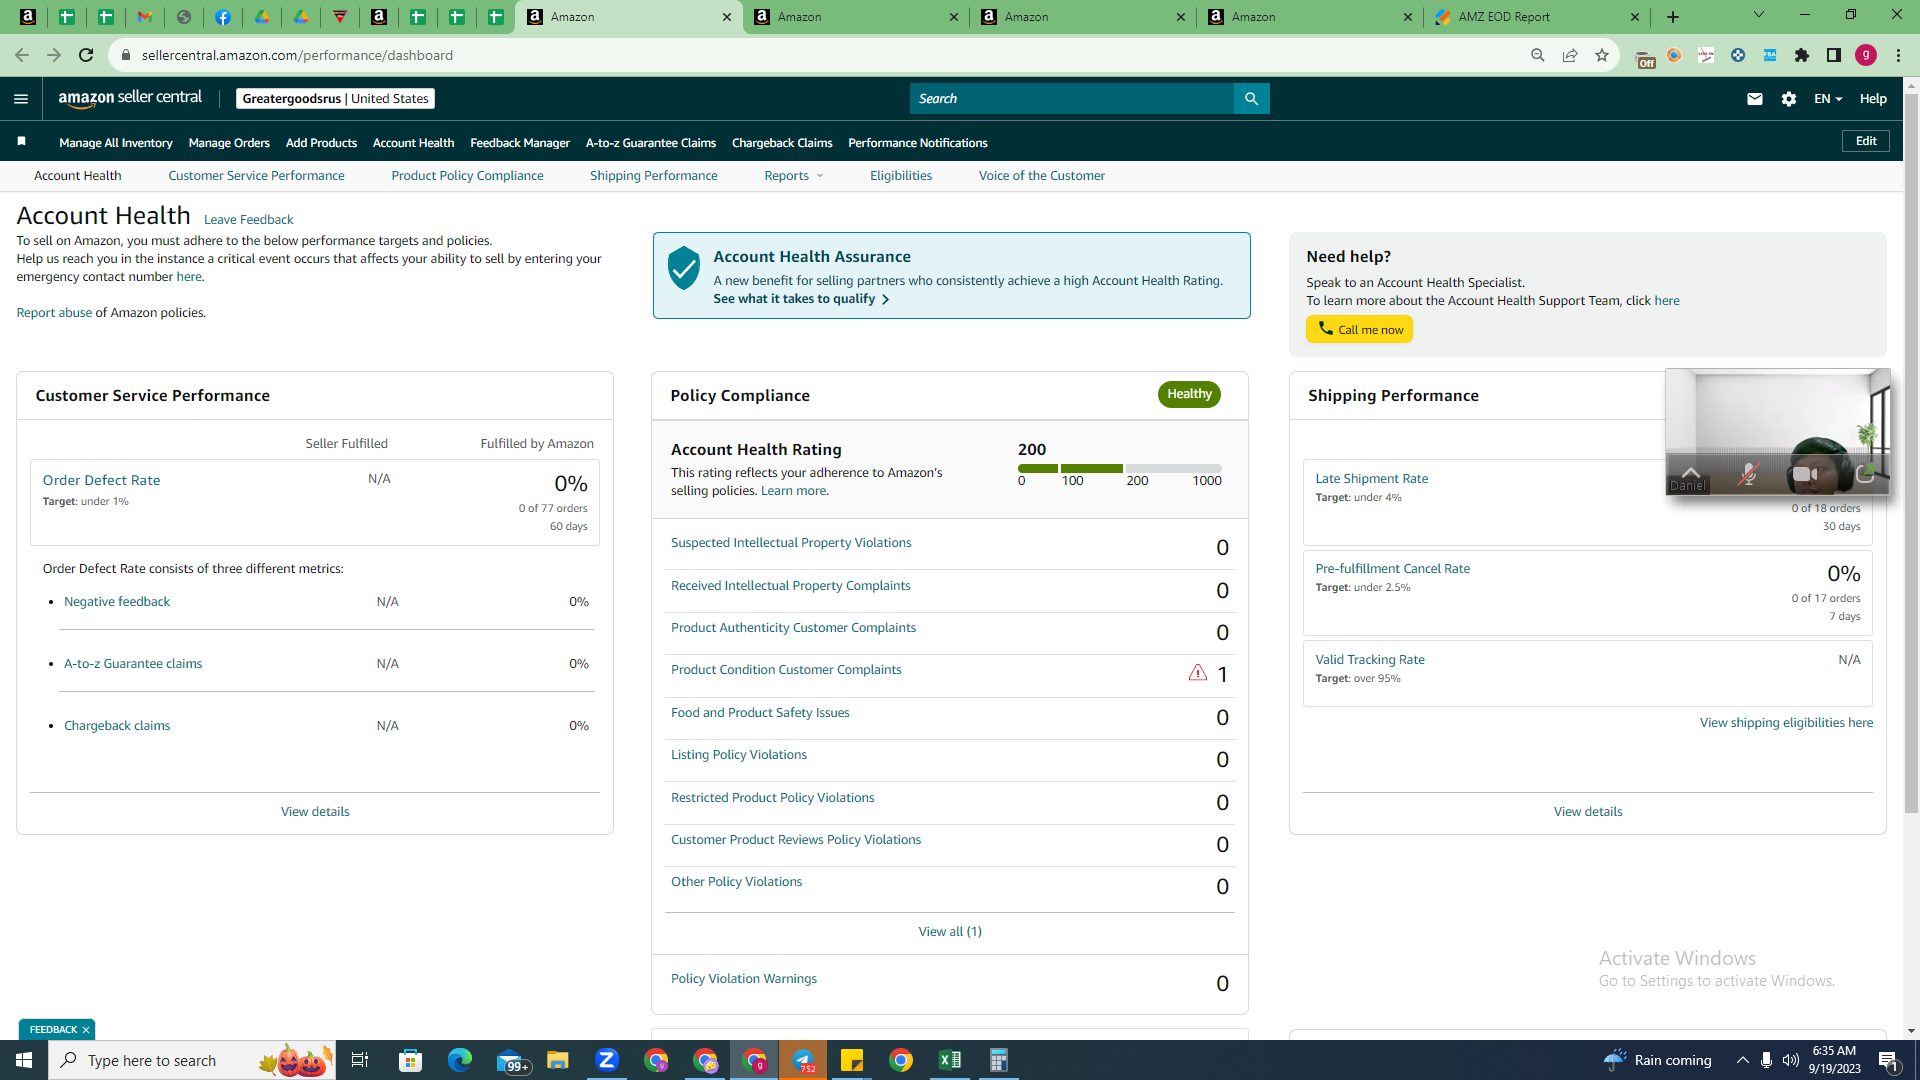Click the share page icon in address bar
Image resolution: width=1920 pixels, height=1080 pixels.
(x=1570, y=55)
